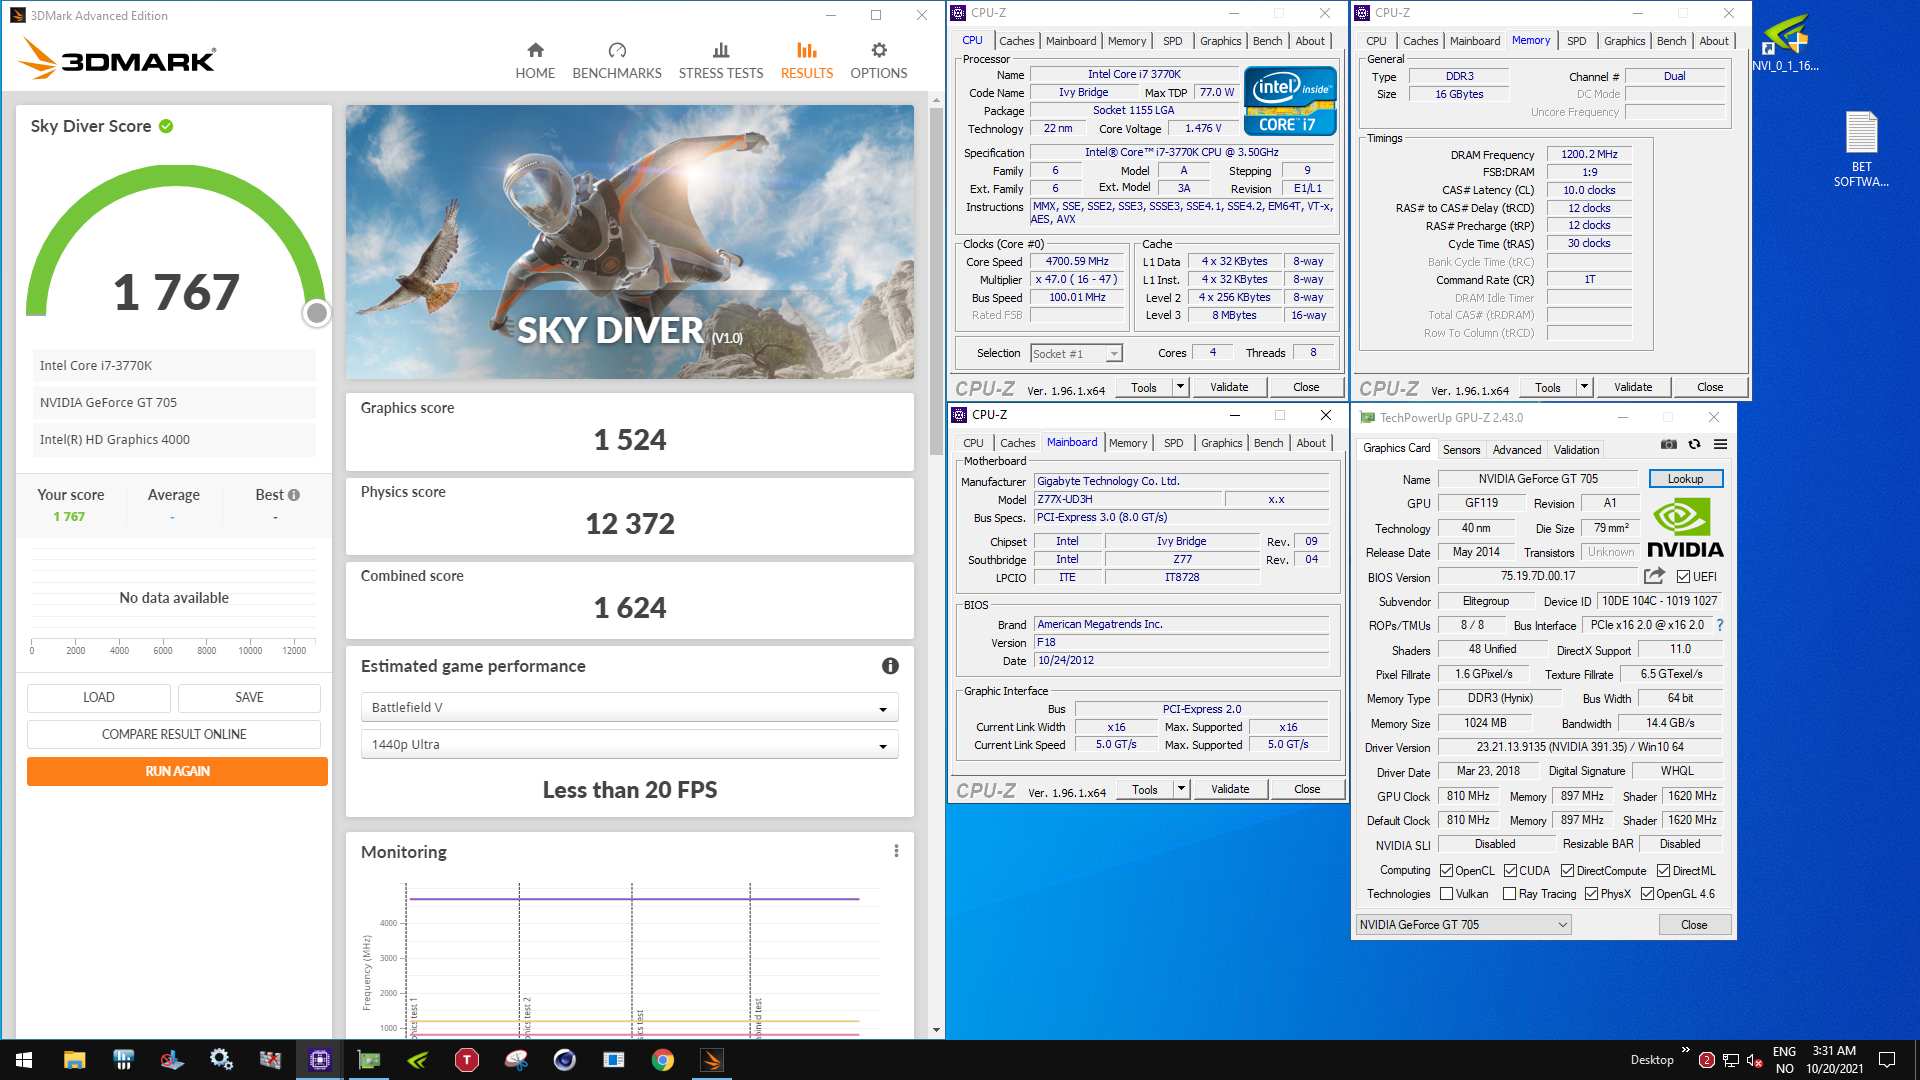Click the scrollbar down arrow in 3DMark
The height and width of the screenshot is (1080, 1920).
(x=936, y=1029)
